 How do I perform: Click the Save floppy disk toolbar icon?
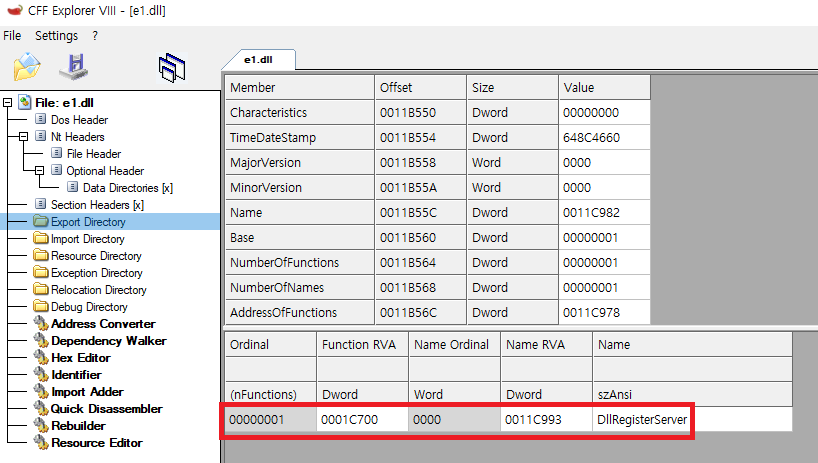[74, 67]
